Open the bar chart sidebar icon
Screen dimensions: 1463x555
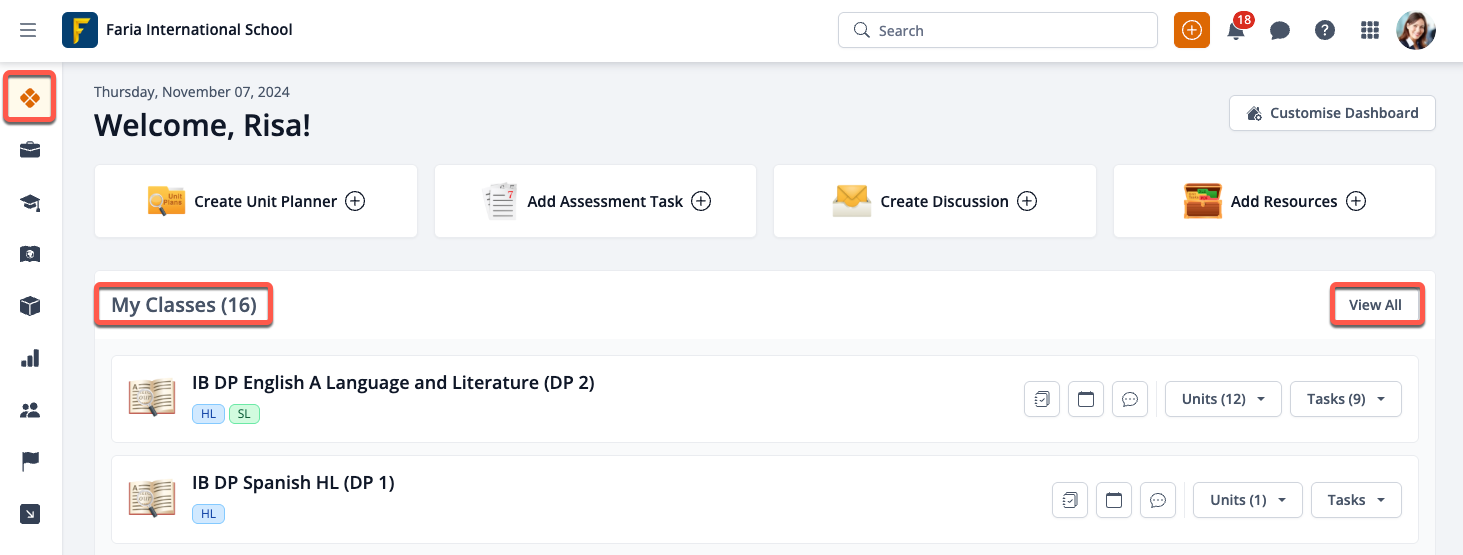tap(30, 358)
